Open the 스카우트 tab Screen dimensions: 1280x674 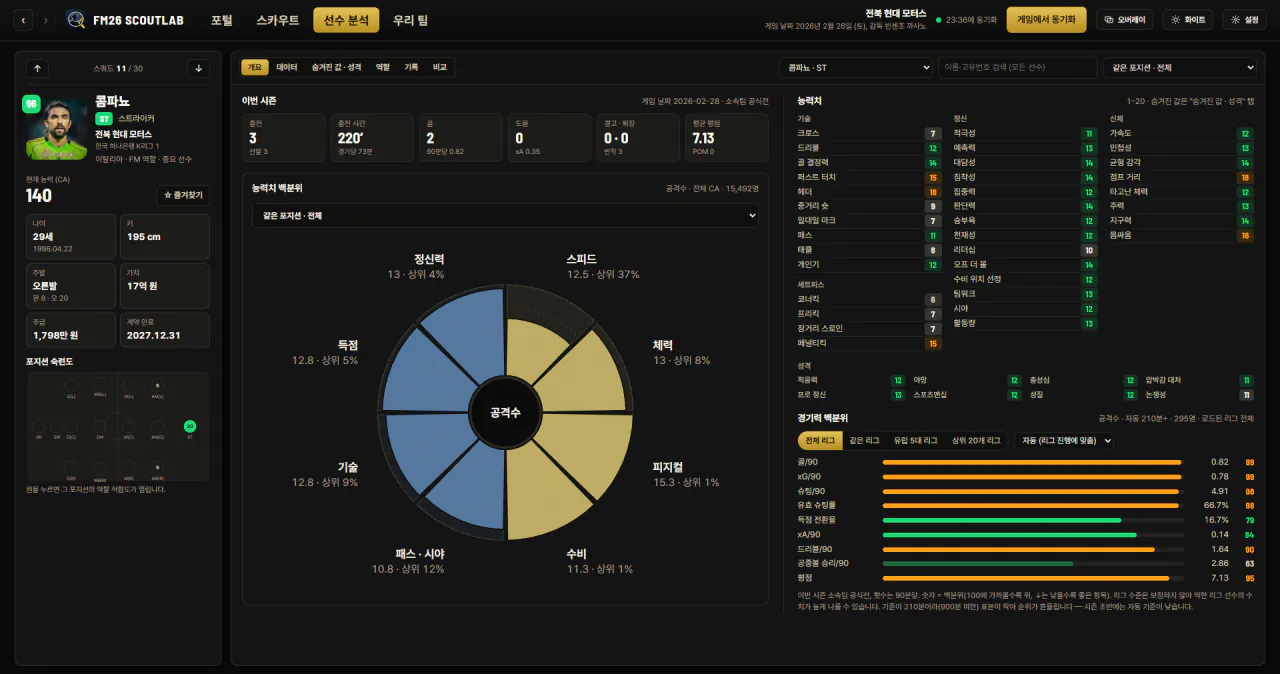(x=277, y=20)
